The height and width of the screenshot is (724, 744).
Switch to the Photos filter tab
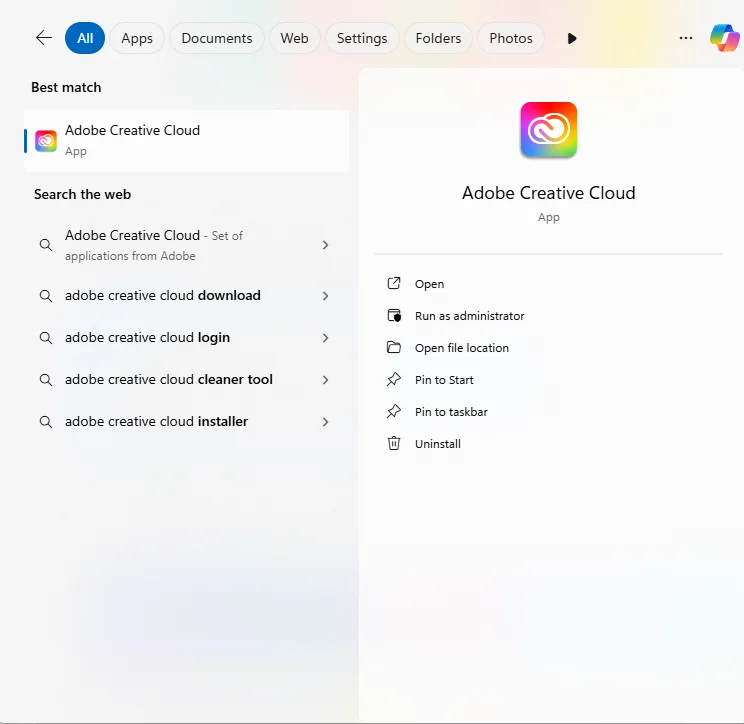(x=511, y=38)
